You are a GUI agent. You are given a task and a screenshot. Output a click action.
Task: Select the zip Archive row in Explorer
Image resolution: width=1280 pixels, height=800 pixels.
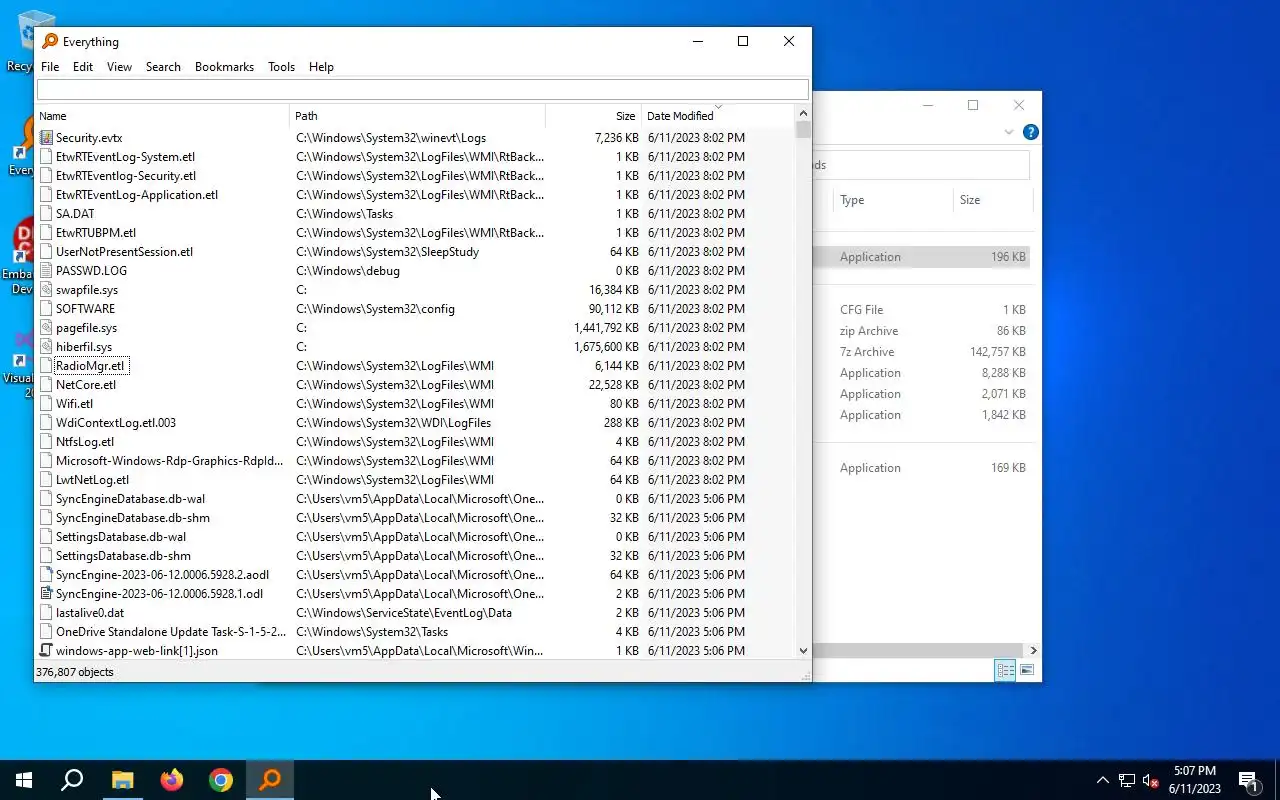point(924,331)
